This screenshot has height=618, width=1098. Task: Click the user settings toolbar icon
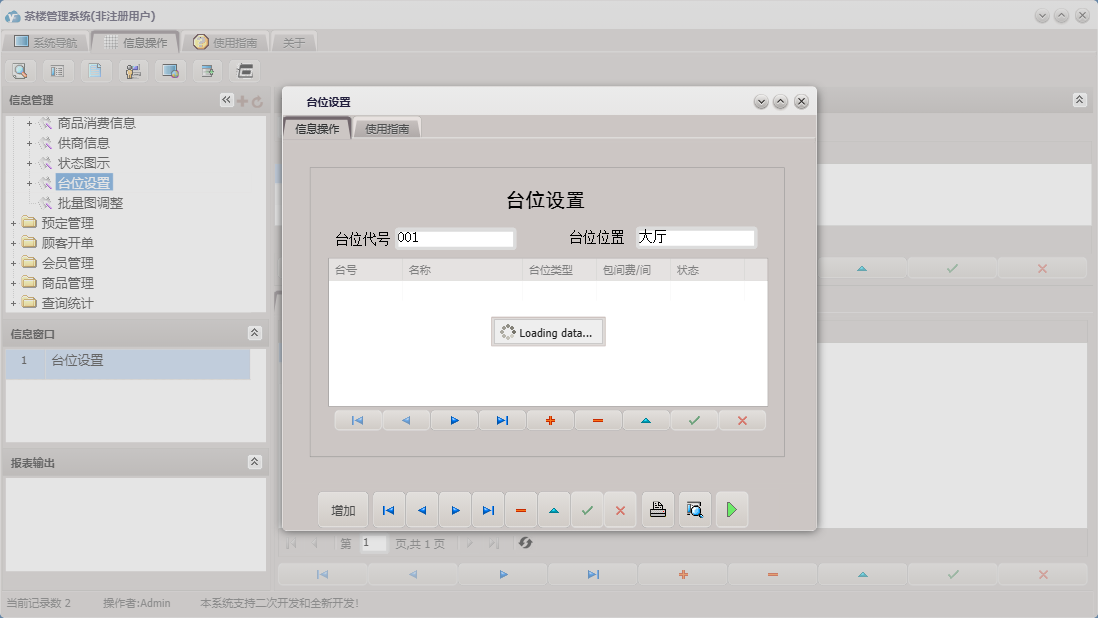pos(133,71)
